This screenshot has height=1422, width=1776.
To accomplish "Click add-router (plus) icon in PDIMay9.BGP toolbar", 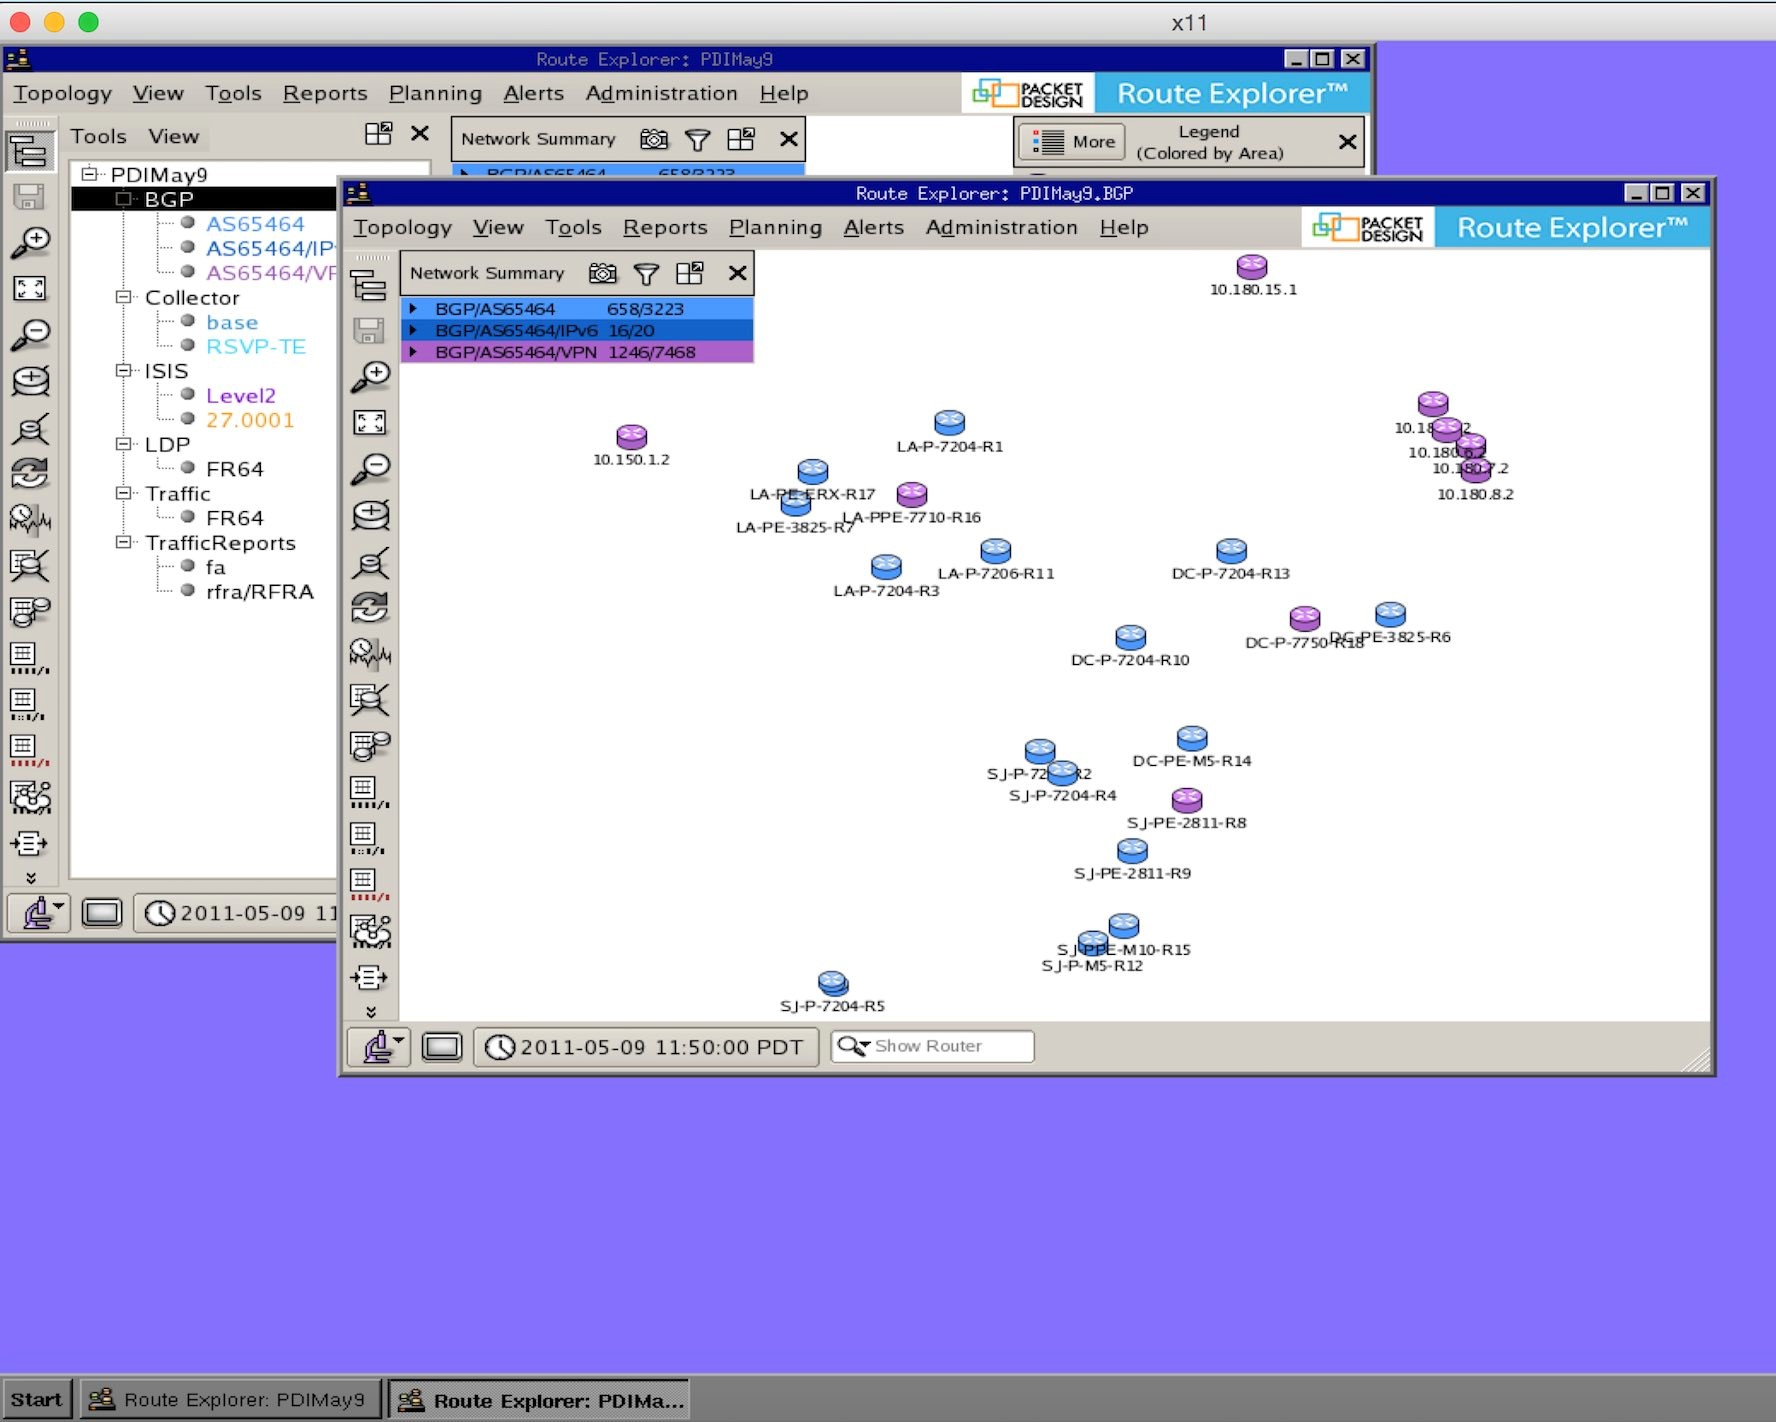I will [x=370, y=515].
